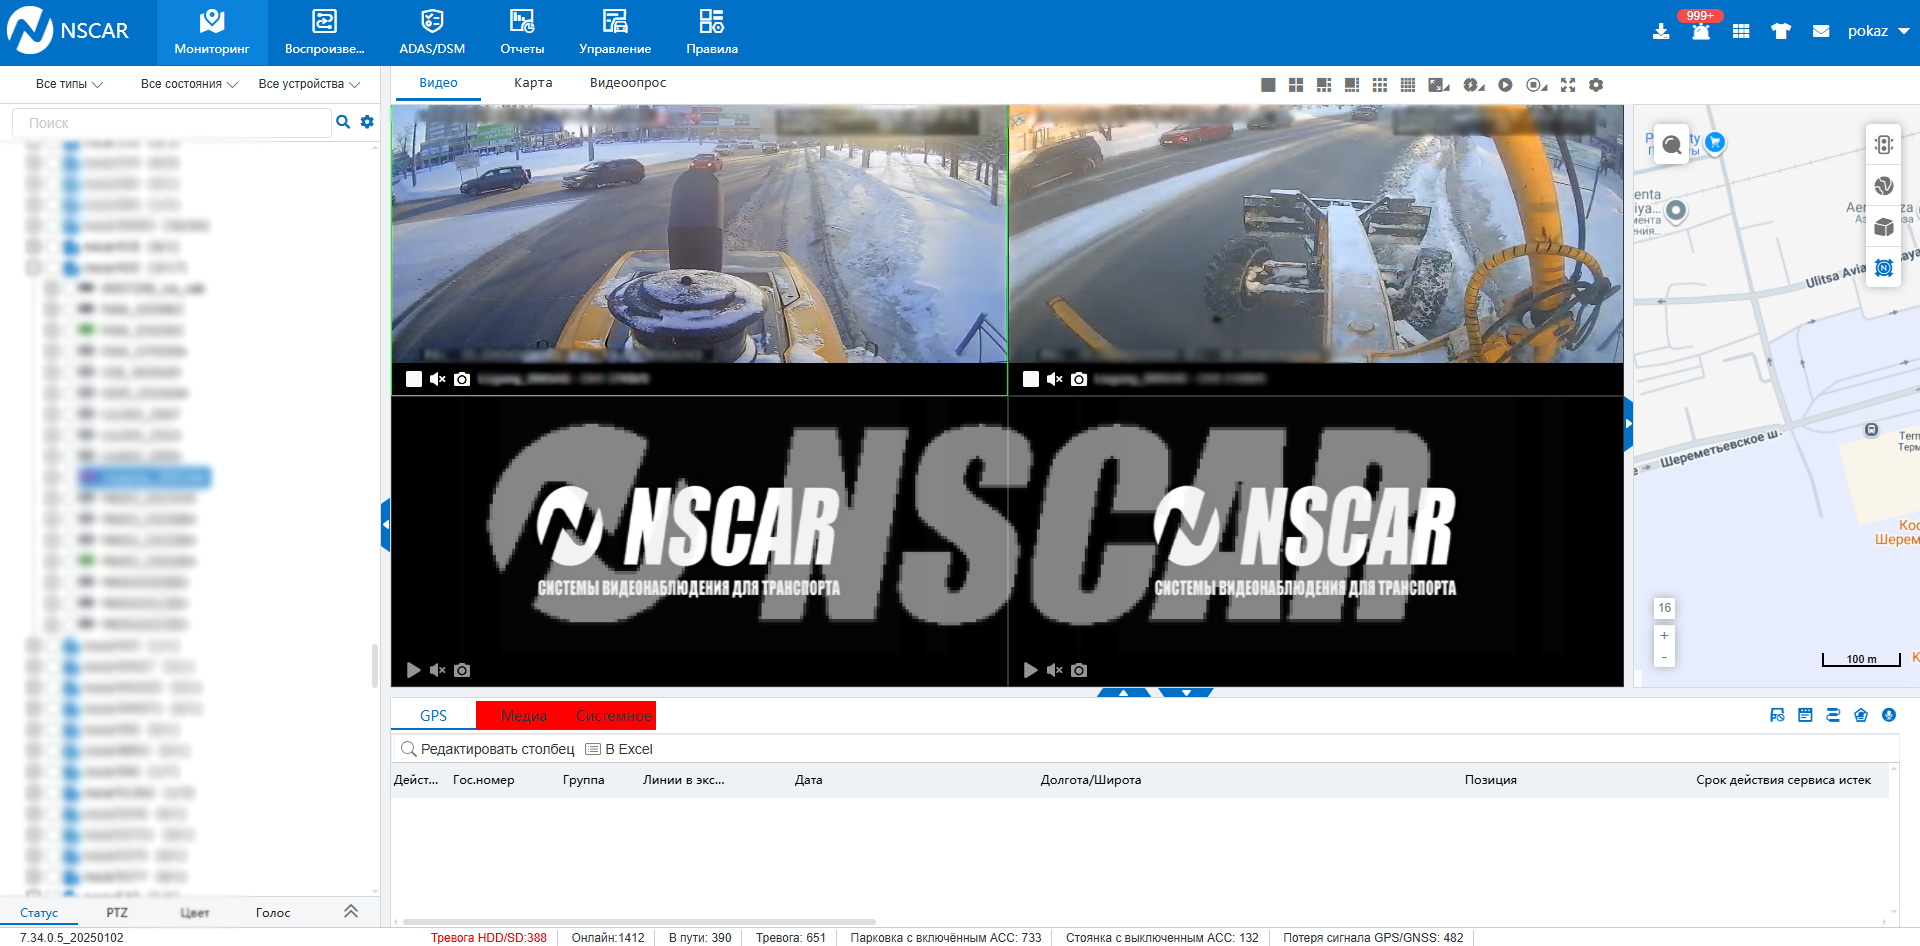
Task: Toggle fullscreen video view
Action: point(1568,85)
